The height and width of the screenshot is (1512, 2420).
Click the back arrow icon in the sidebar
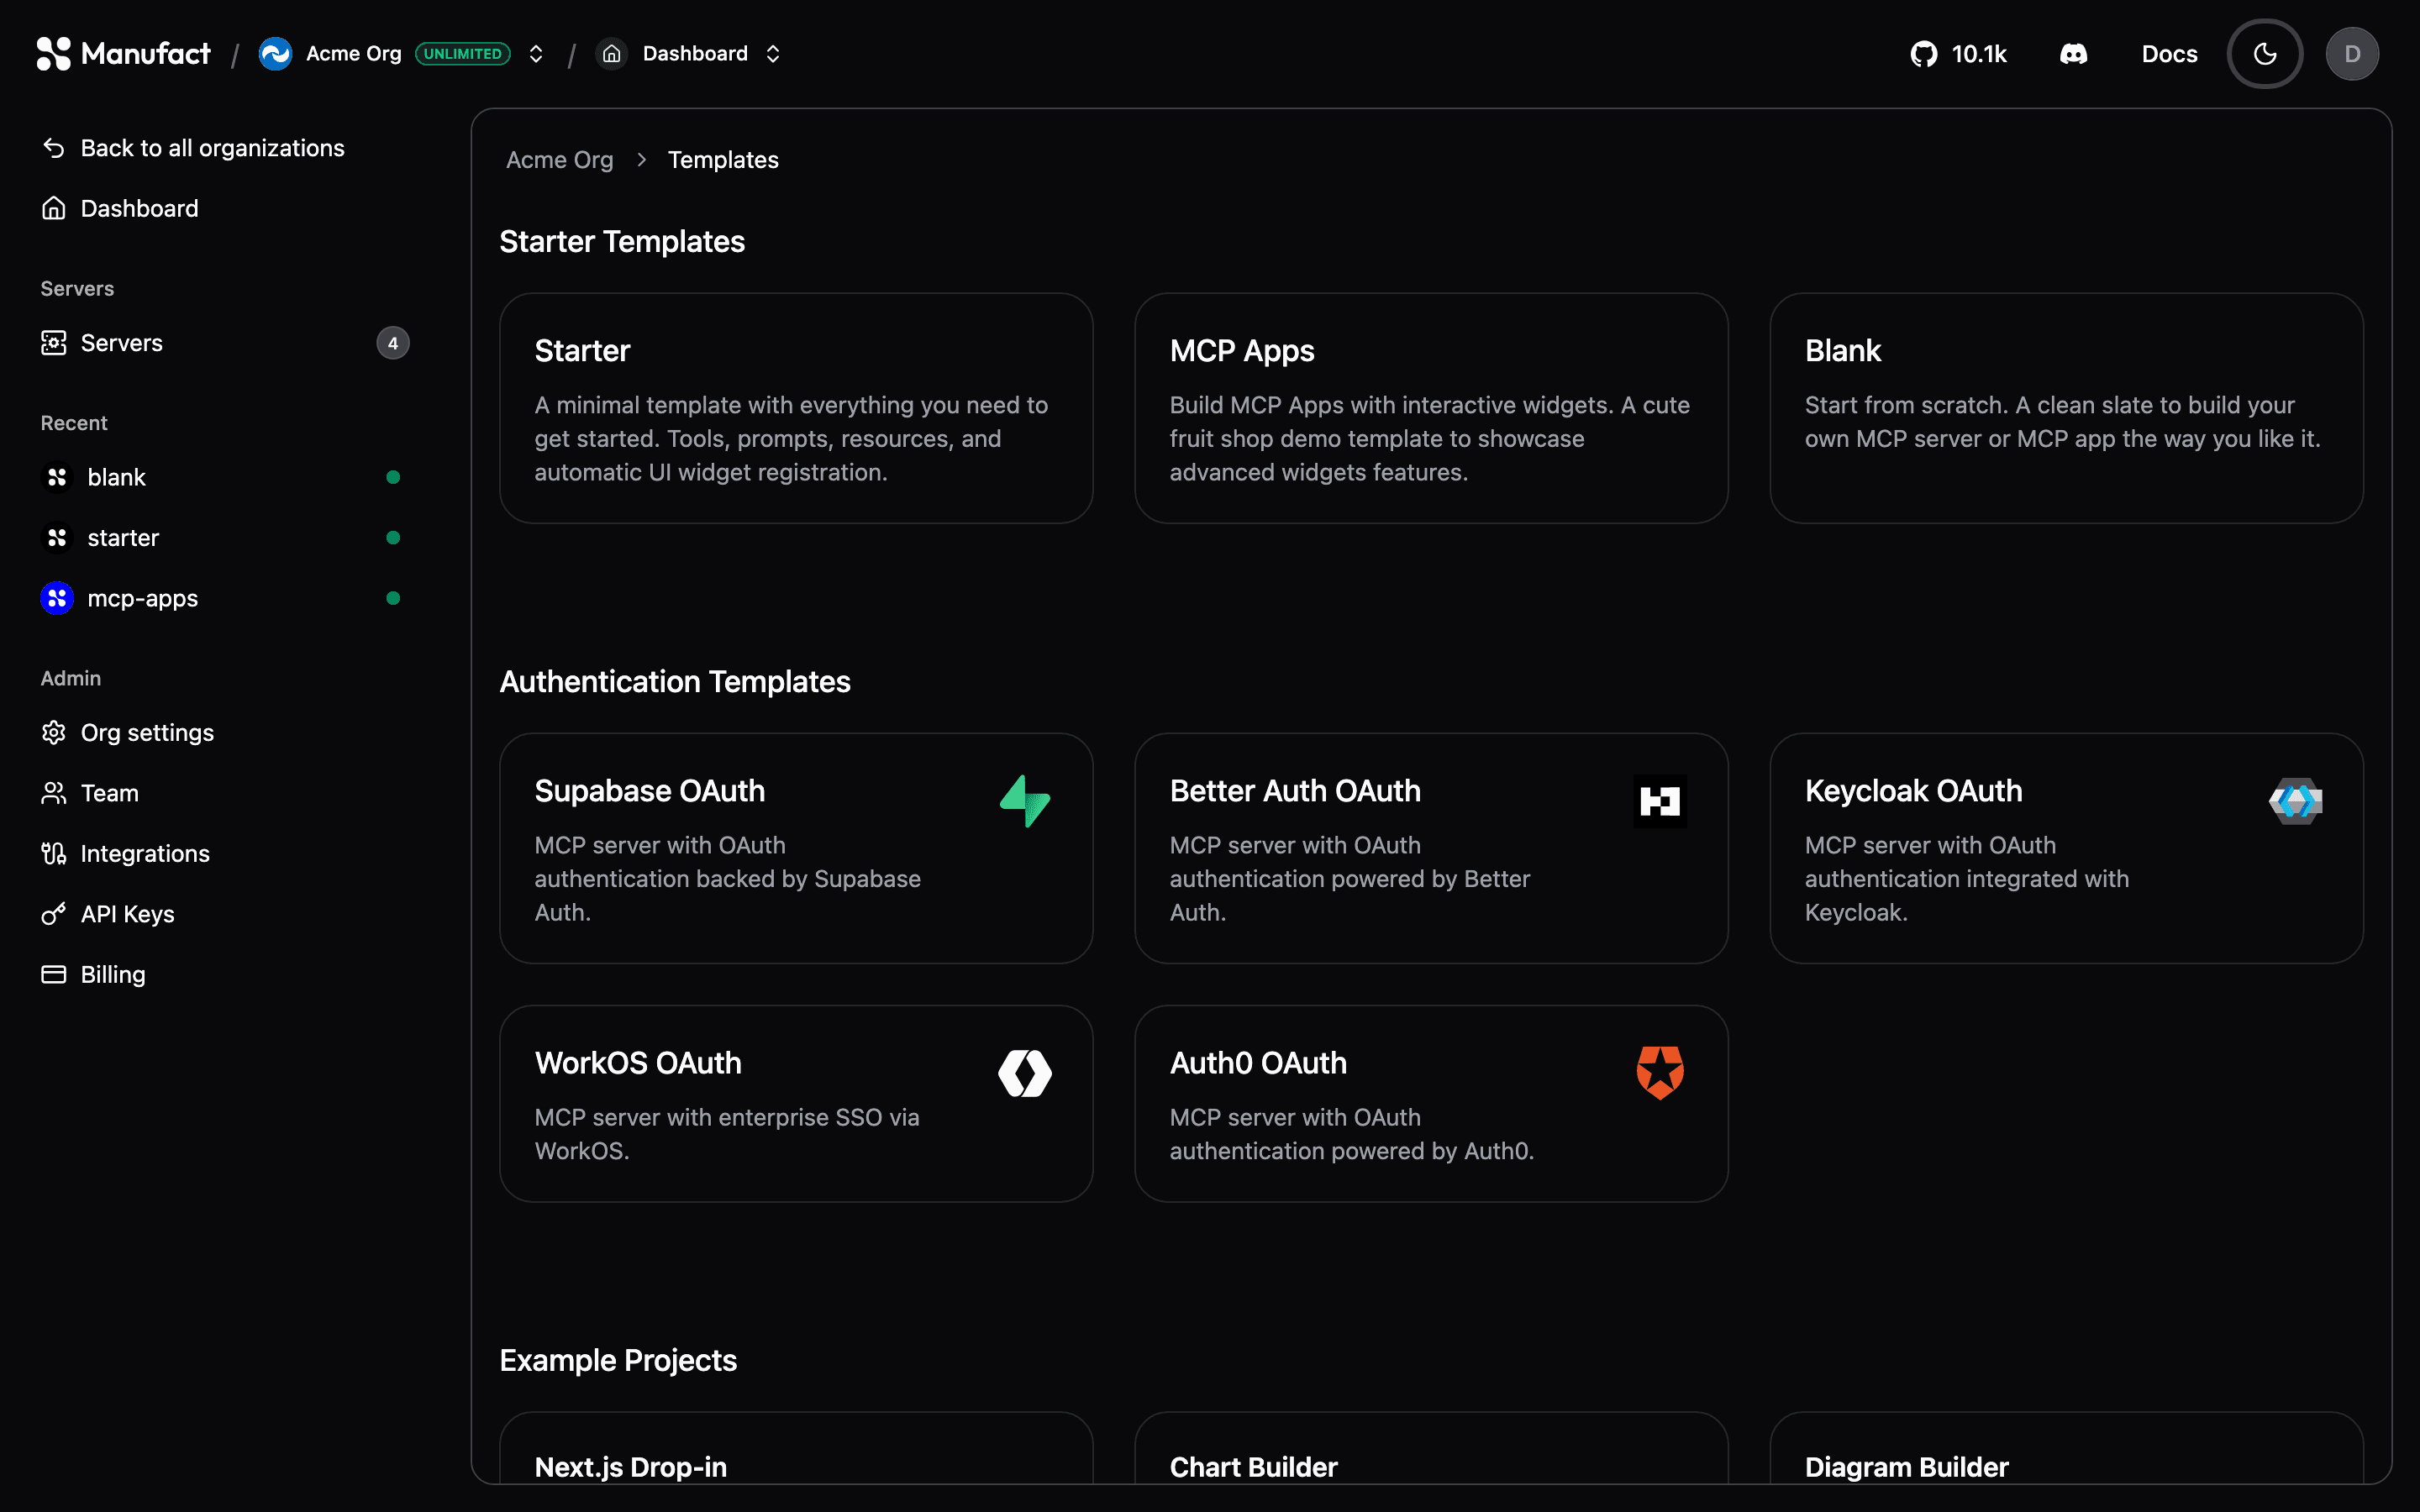[x=54, y=148]
